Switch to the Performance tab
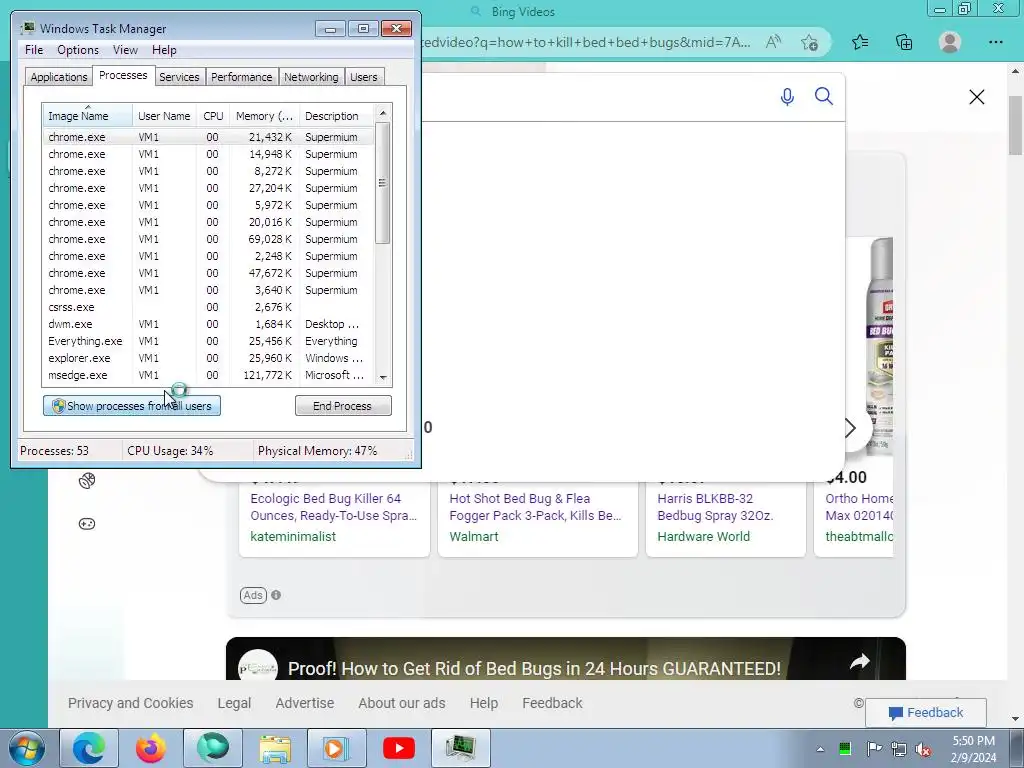 [x=241, y=76]
